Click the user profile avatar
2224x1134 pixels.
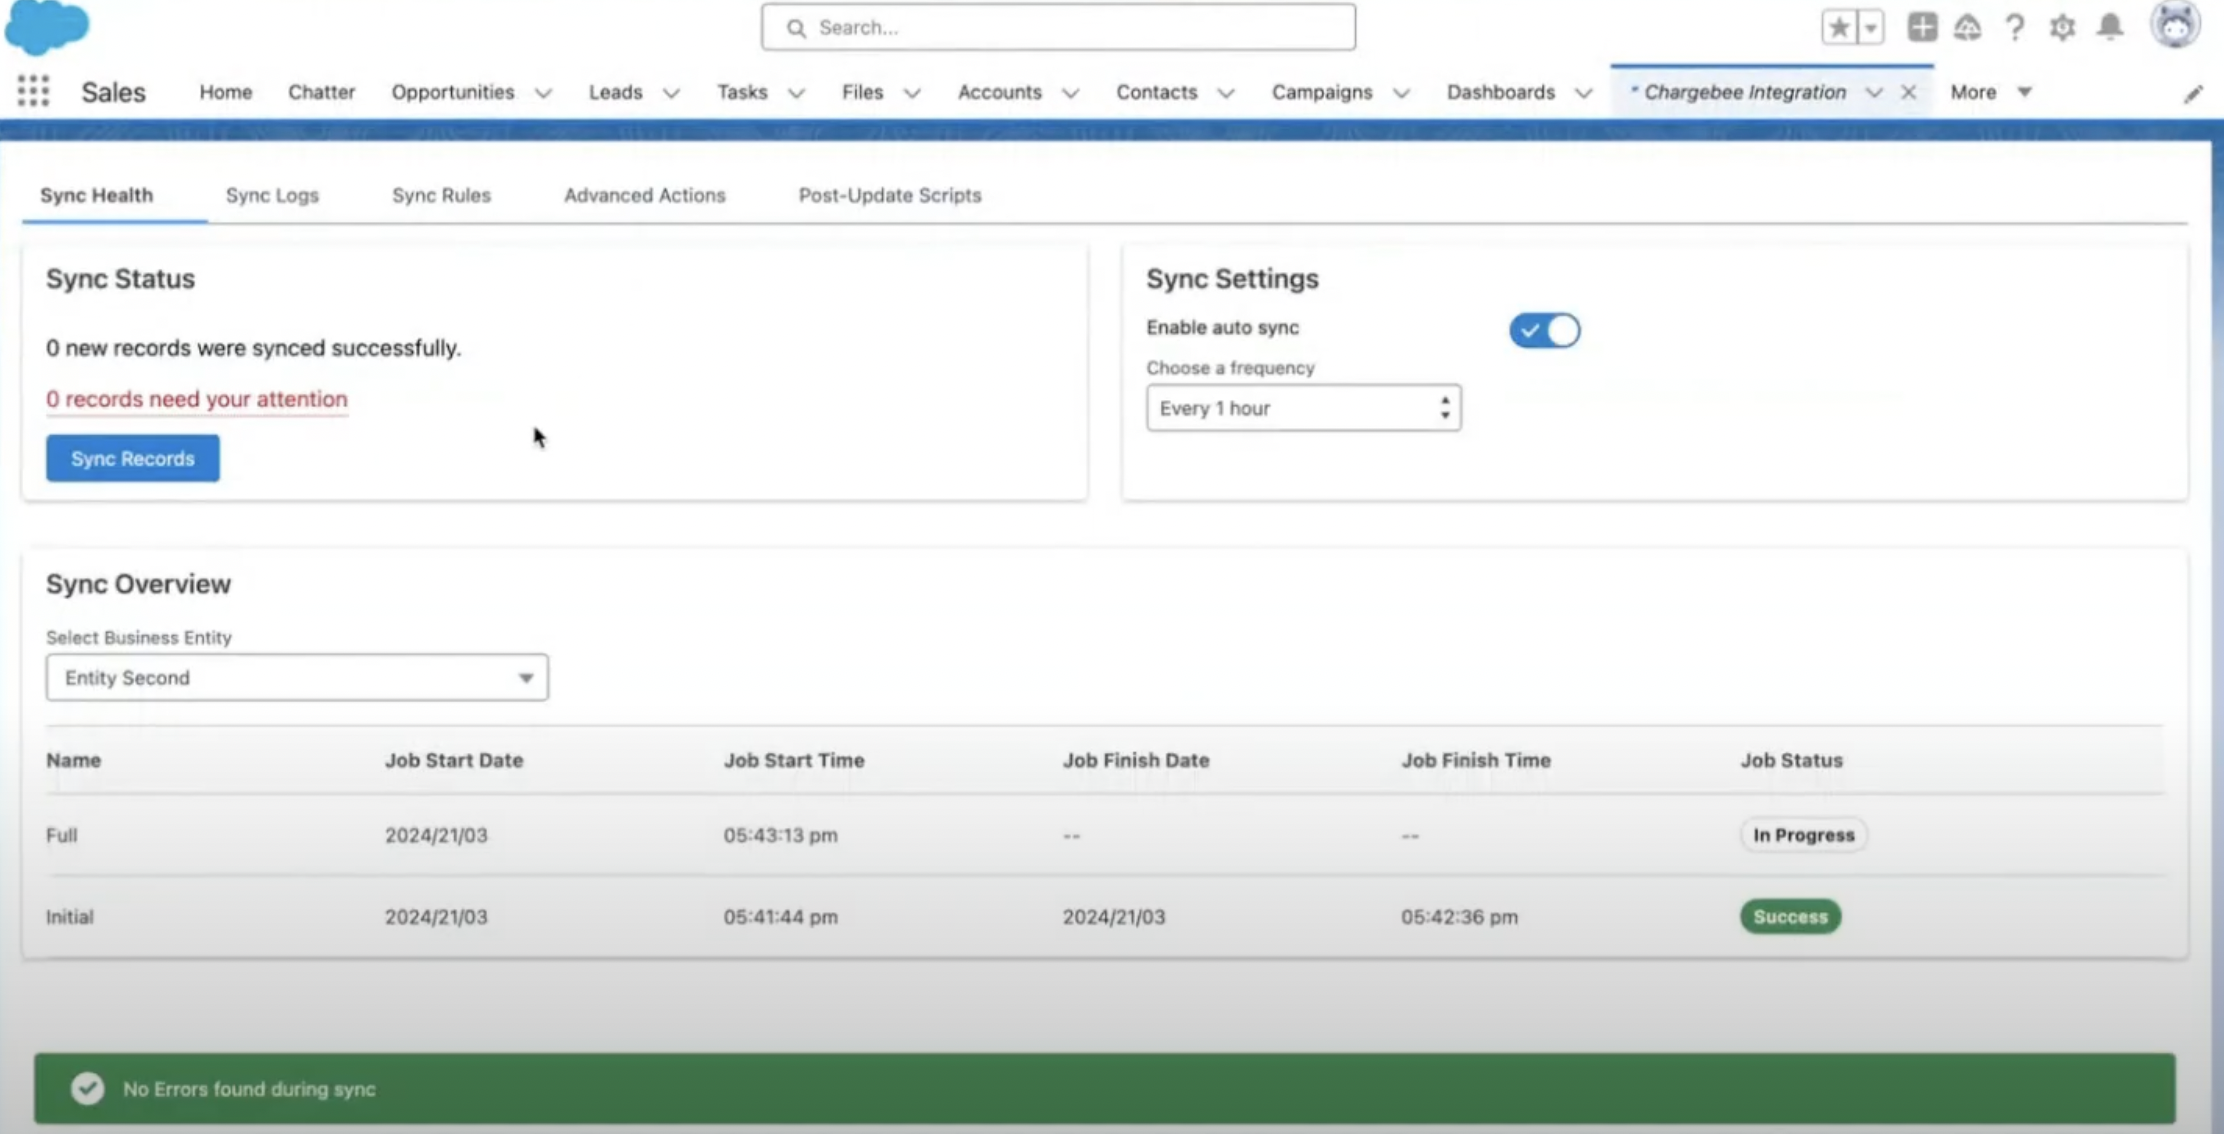coord(2175,25)
